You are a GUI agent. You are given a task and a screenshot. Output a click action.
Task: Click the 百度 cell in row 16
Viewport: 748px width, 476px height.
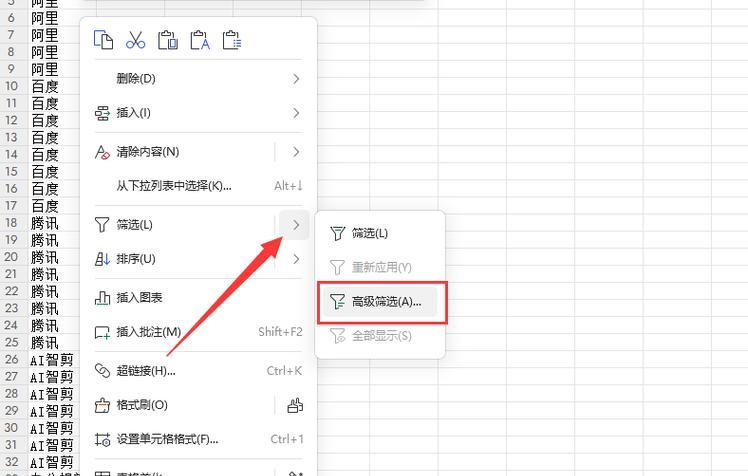[x=54, y=189]
